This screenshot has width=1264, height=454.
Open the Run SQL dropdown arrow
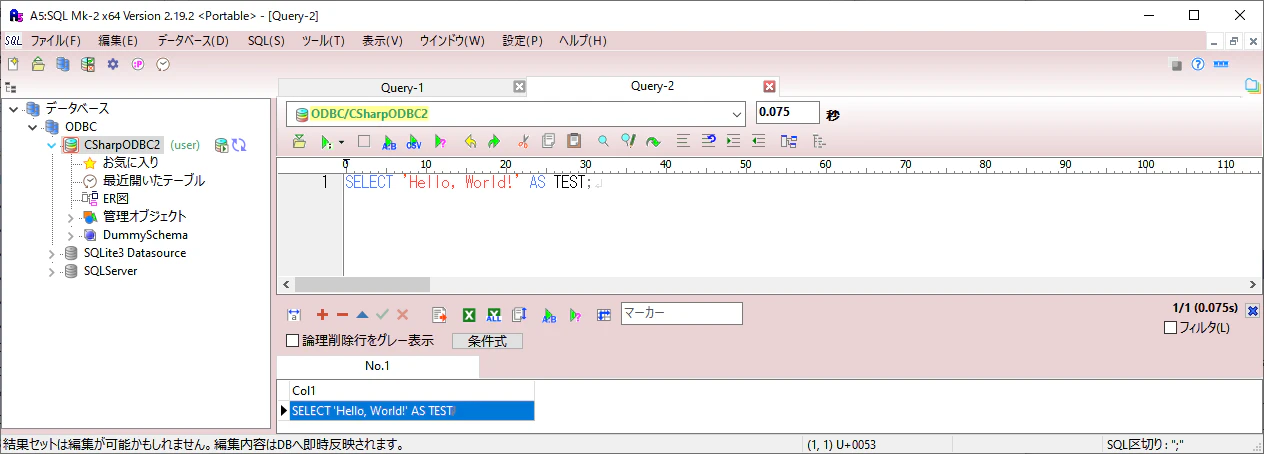[x=341, y=142]
